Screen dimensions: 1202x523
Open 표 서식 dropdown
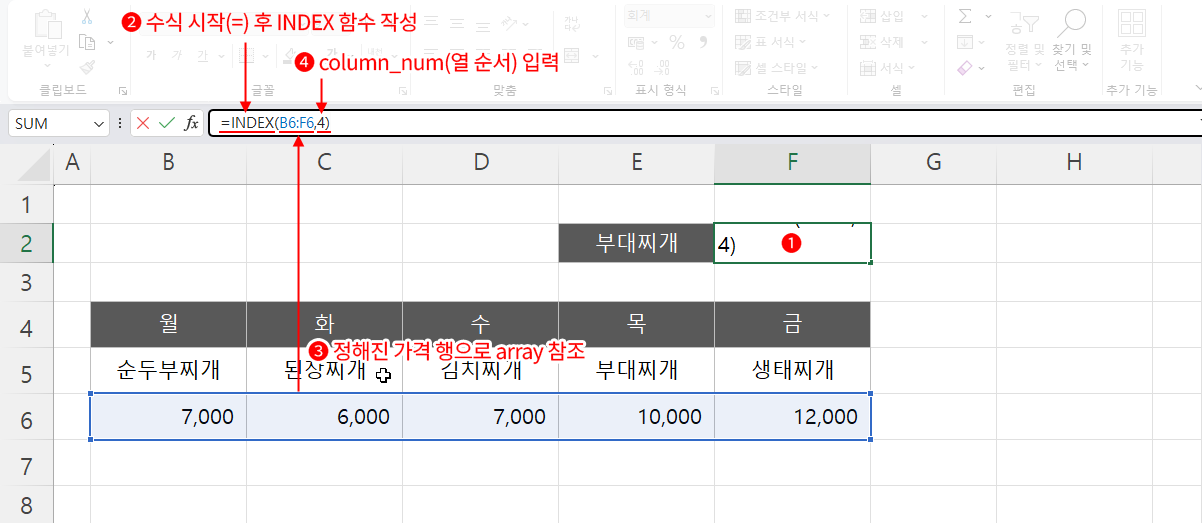[x=771, y=42]
